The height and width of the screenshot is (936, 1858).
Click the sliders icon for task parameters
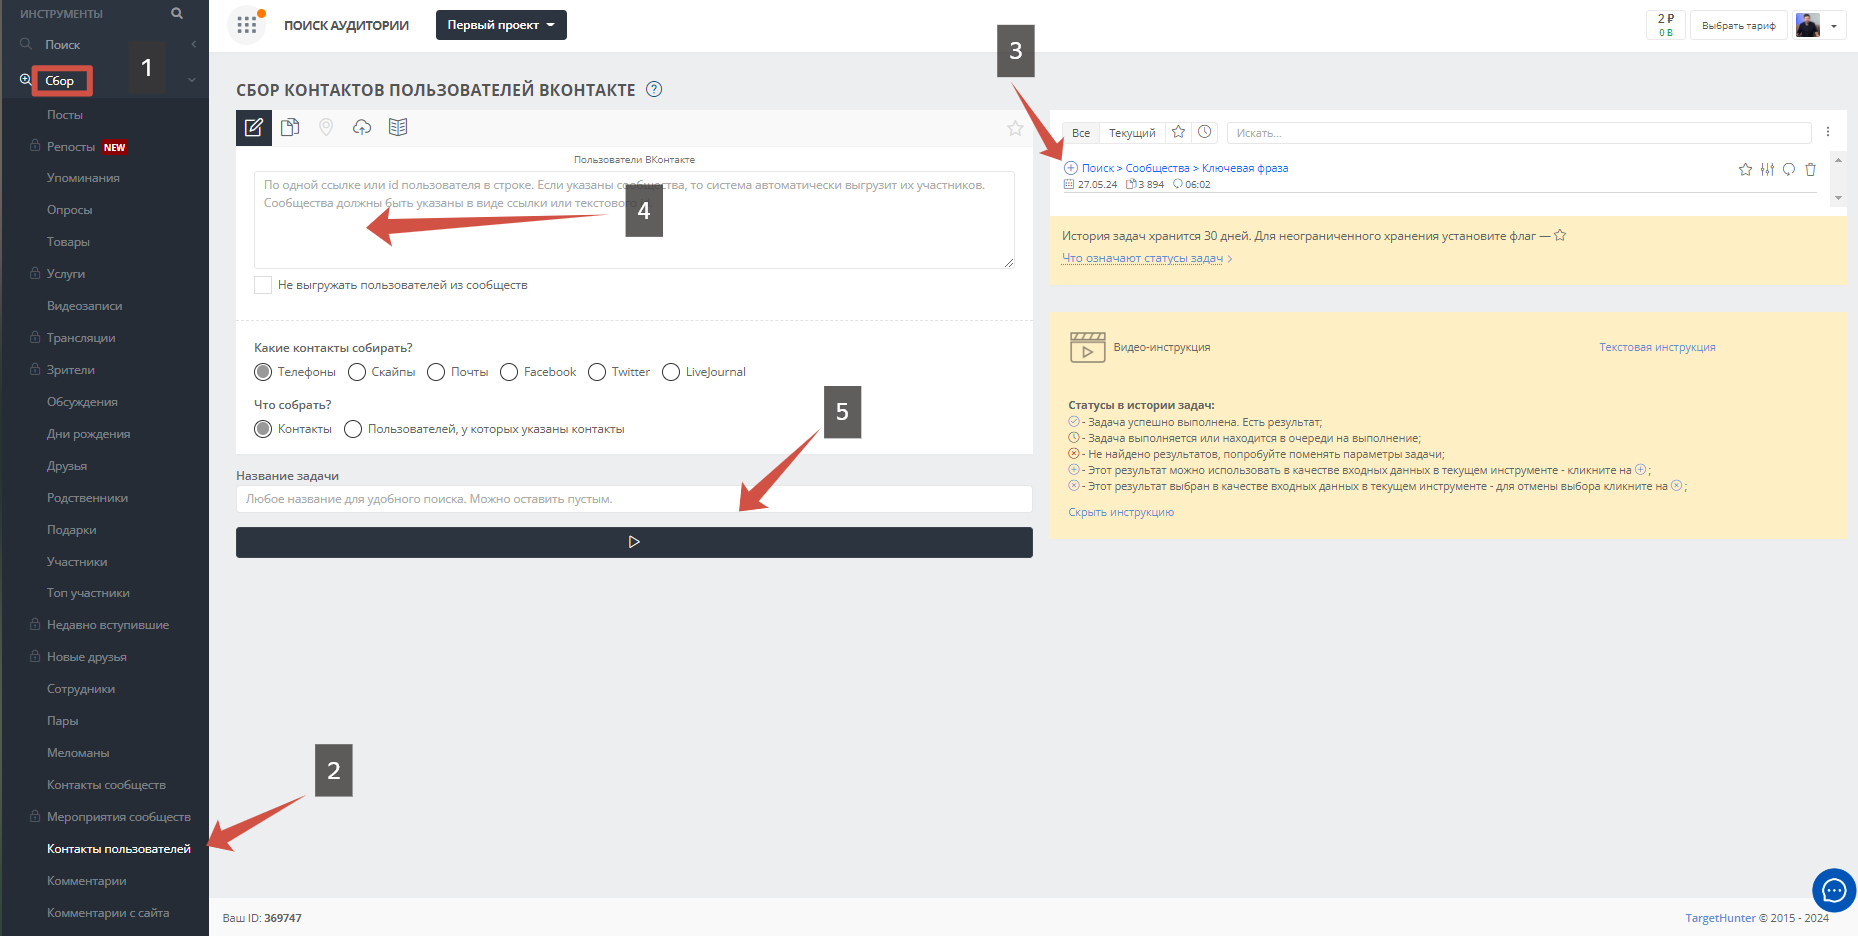[1767, 169]
